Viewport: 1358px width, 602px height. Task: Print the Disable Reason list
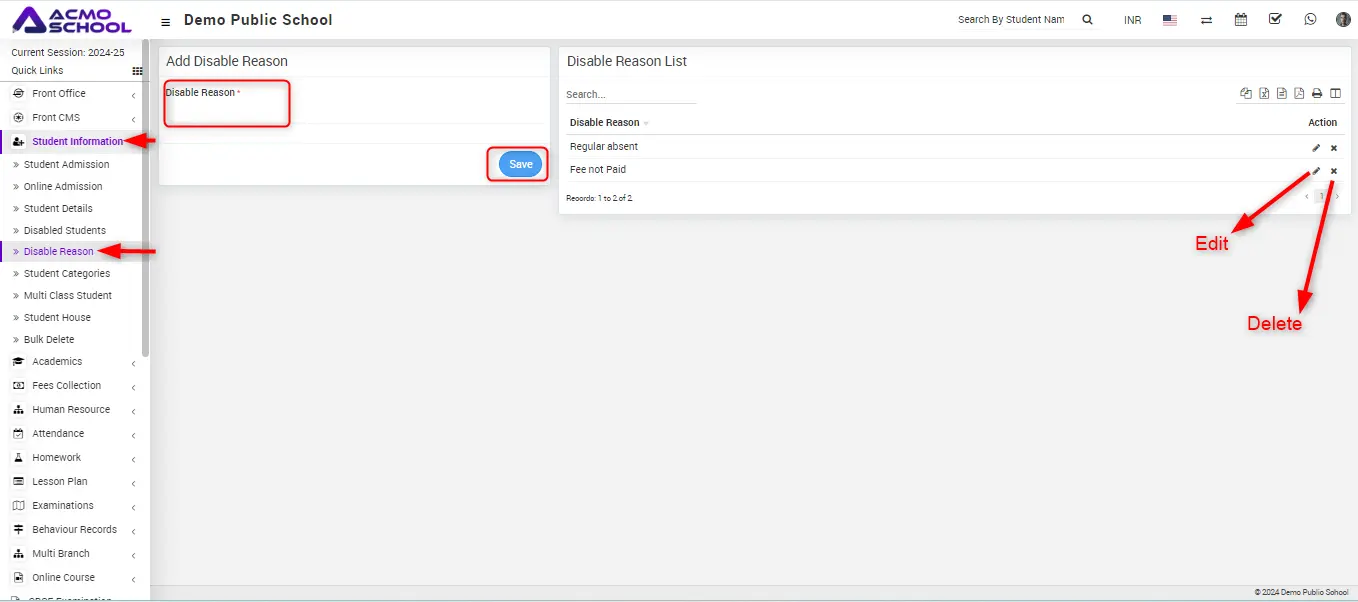1317,94
